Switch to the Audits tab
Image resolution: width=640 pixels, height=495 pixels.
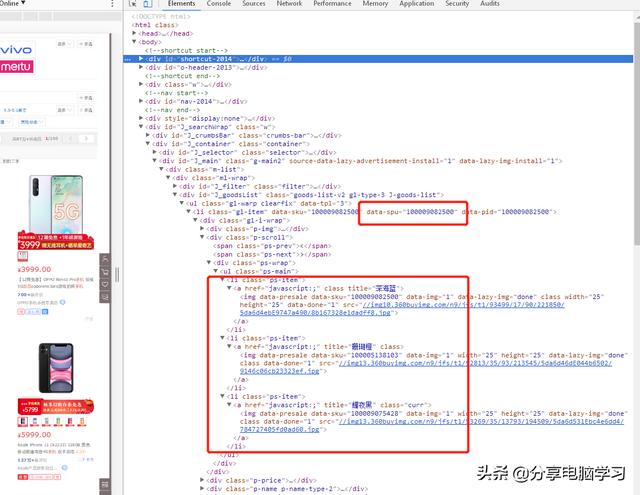[490, 4]
